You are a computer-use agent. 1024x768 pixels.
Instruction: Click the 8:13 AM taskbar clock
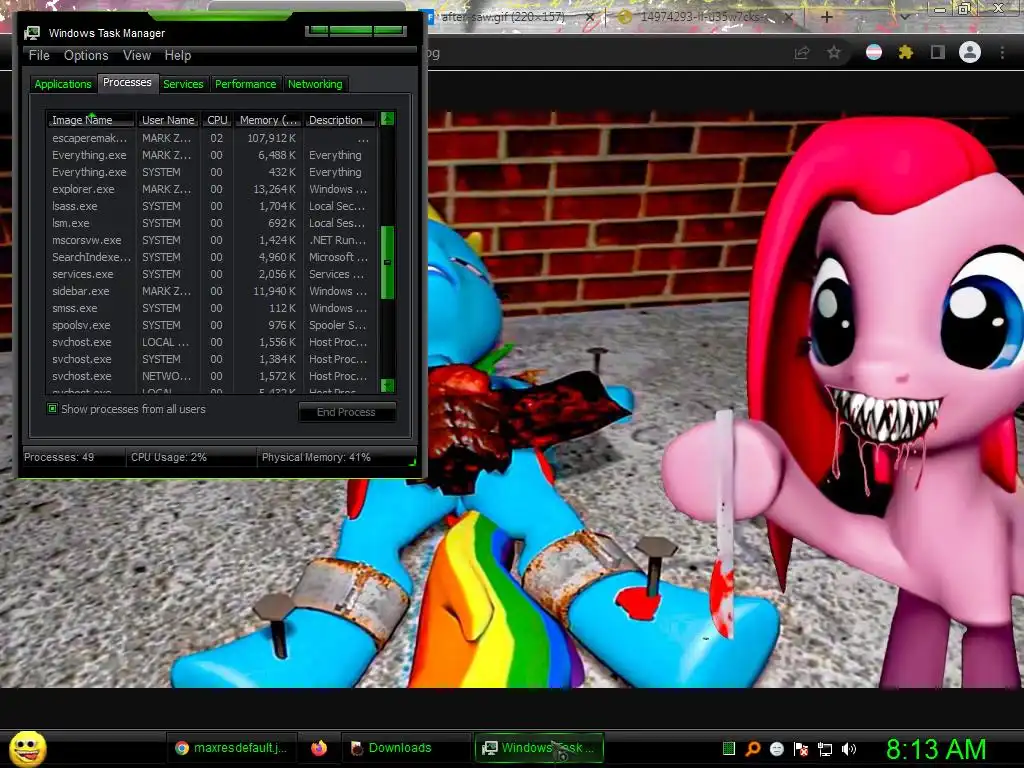click(x=936, y=749)
